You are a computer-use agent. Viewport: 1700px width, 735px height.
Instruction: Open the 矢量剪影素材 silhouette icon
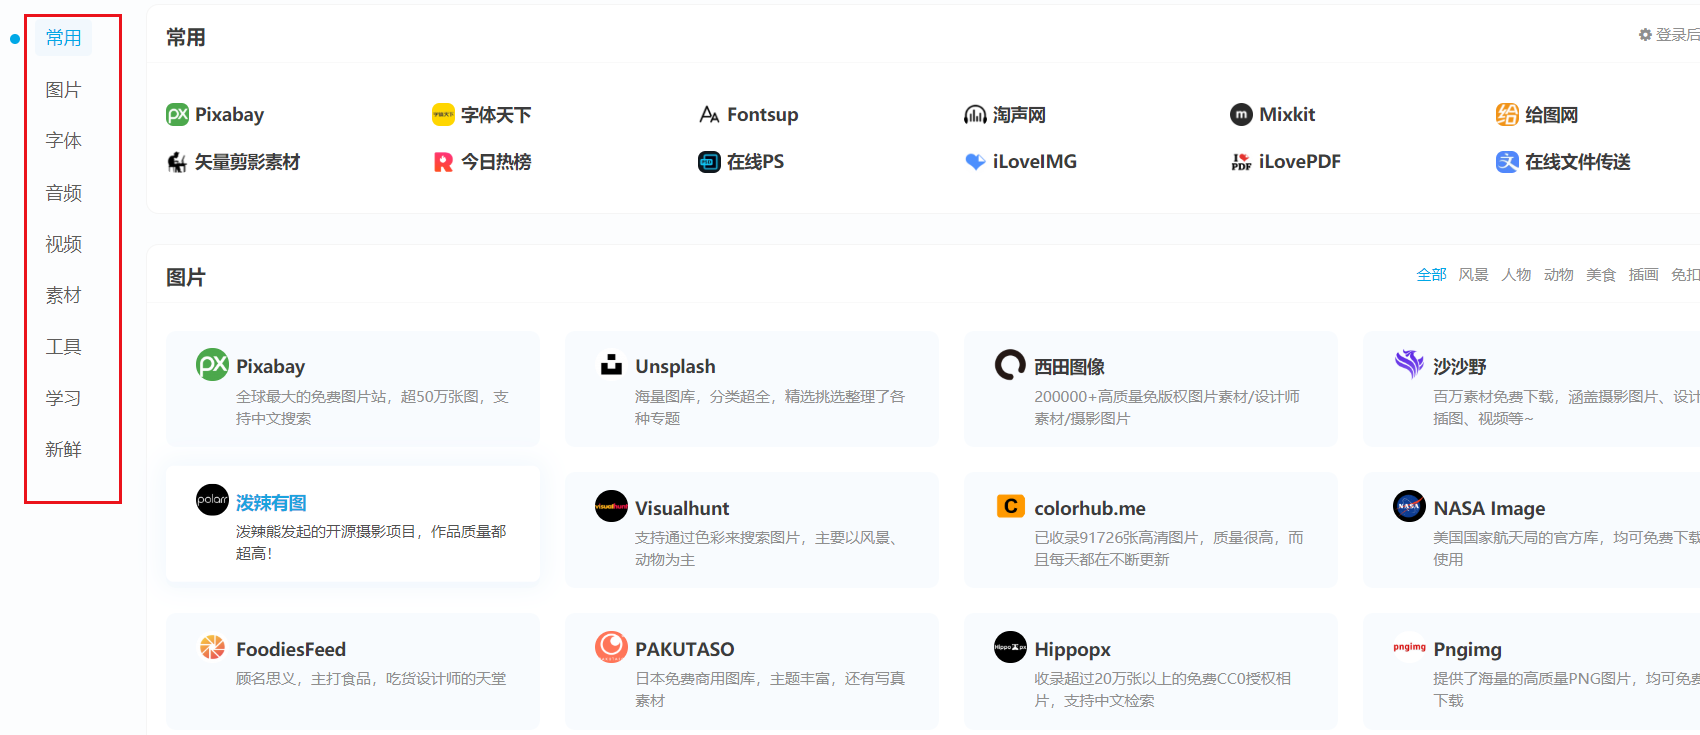pyautogui.click(x=177, y=162)
